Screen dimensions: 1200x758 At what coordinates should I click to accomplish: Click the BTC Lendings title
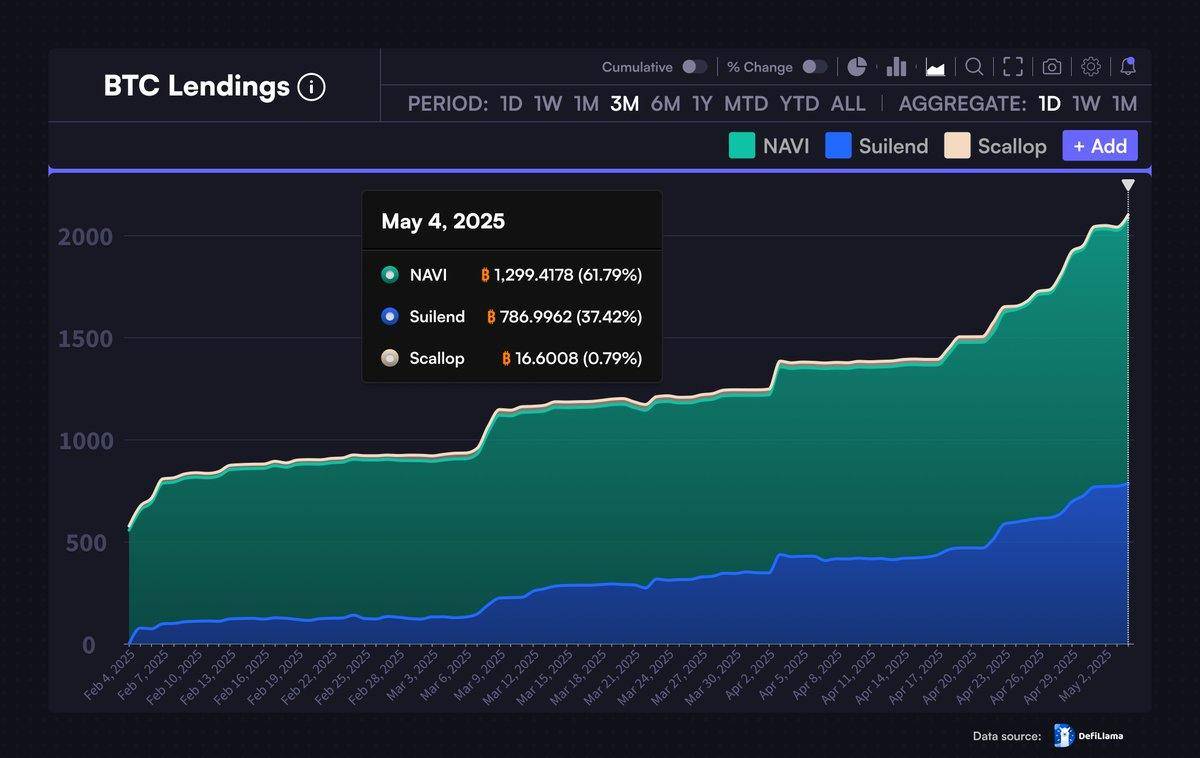tap(196, 87)
